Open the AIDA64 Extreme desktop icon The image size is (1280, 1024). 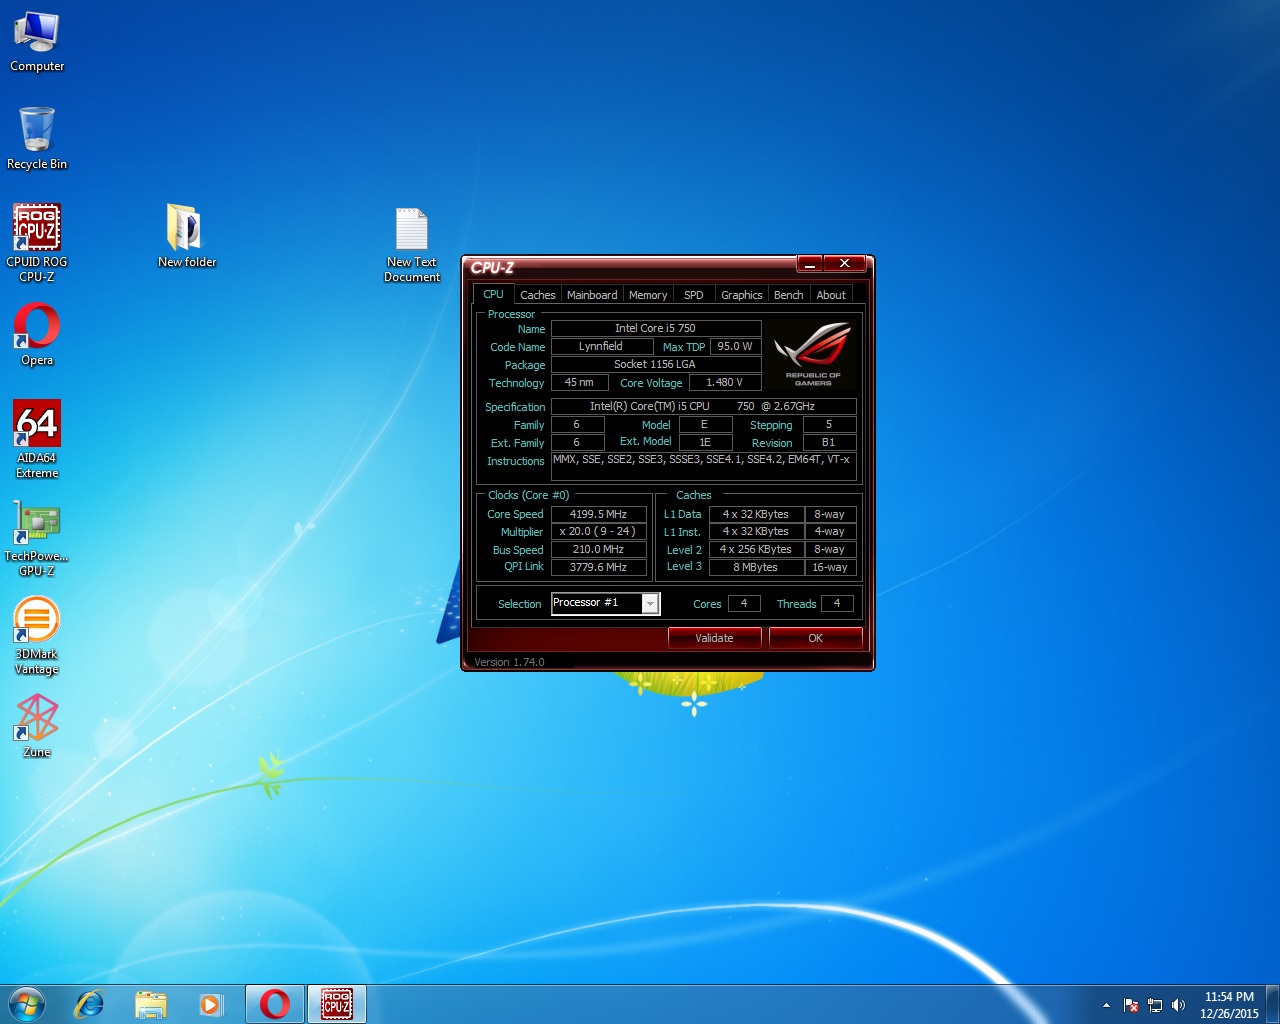pyautogui.click(x=37, y=425)
